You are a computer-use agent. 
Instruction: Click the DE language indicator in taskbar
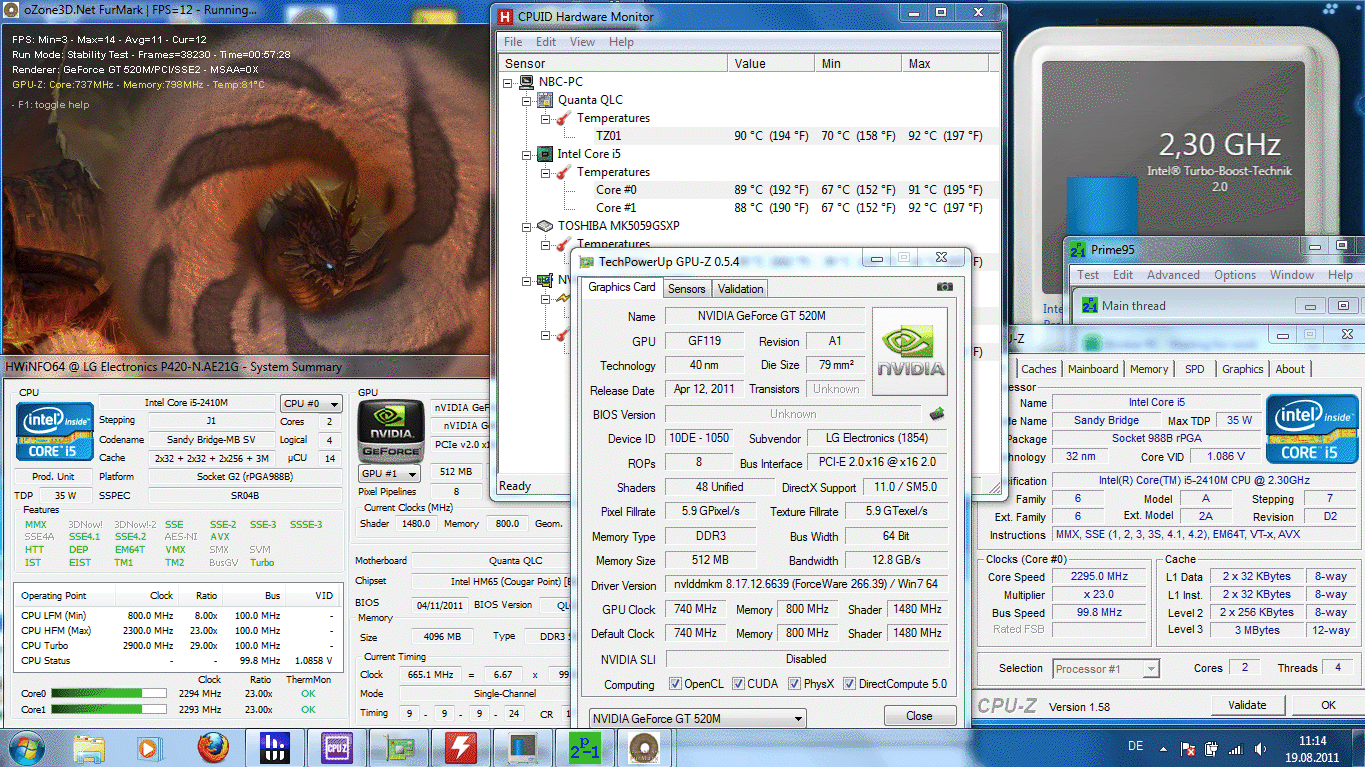(x=1135, y=747)
